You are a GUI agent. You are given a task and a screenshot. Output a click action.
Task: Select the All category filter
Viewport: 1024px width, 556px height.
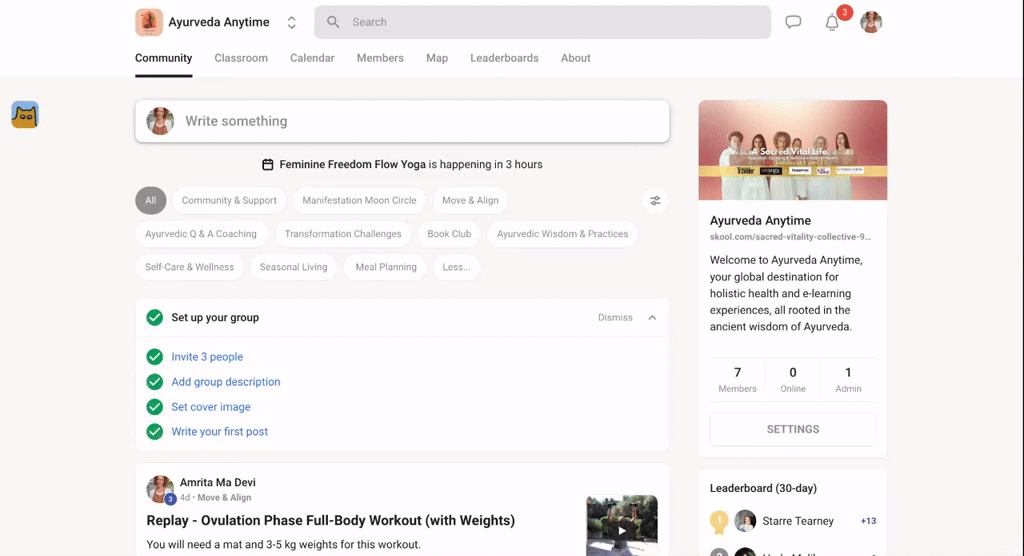(x=151, y=201)
